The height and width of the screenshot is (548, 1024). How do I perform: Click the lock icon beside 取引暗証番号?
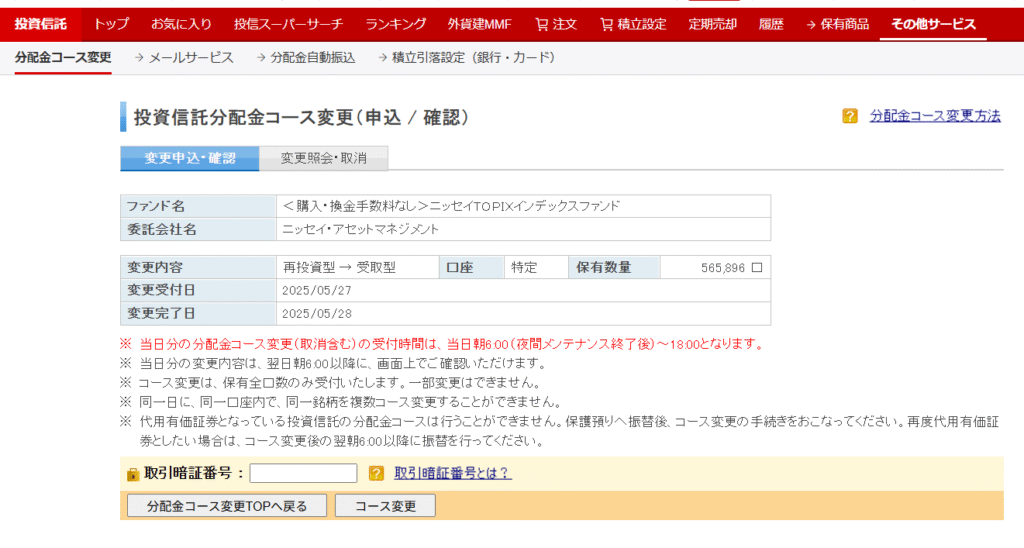coord(133,474)
